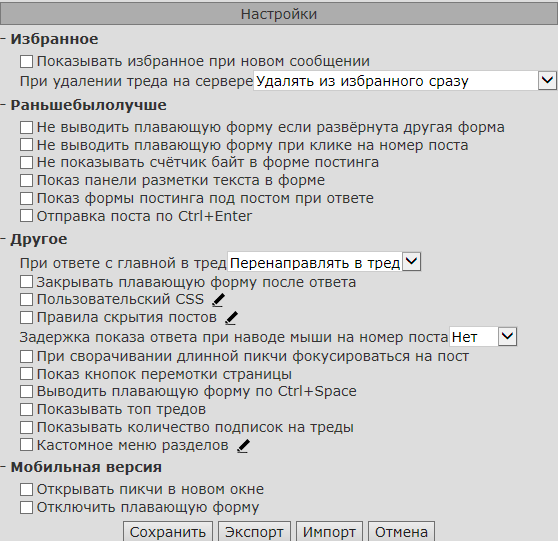The width and height of the screenshot is (558, 541).
Task: Click the Экспорт button
Action: point(254,532)
